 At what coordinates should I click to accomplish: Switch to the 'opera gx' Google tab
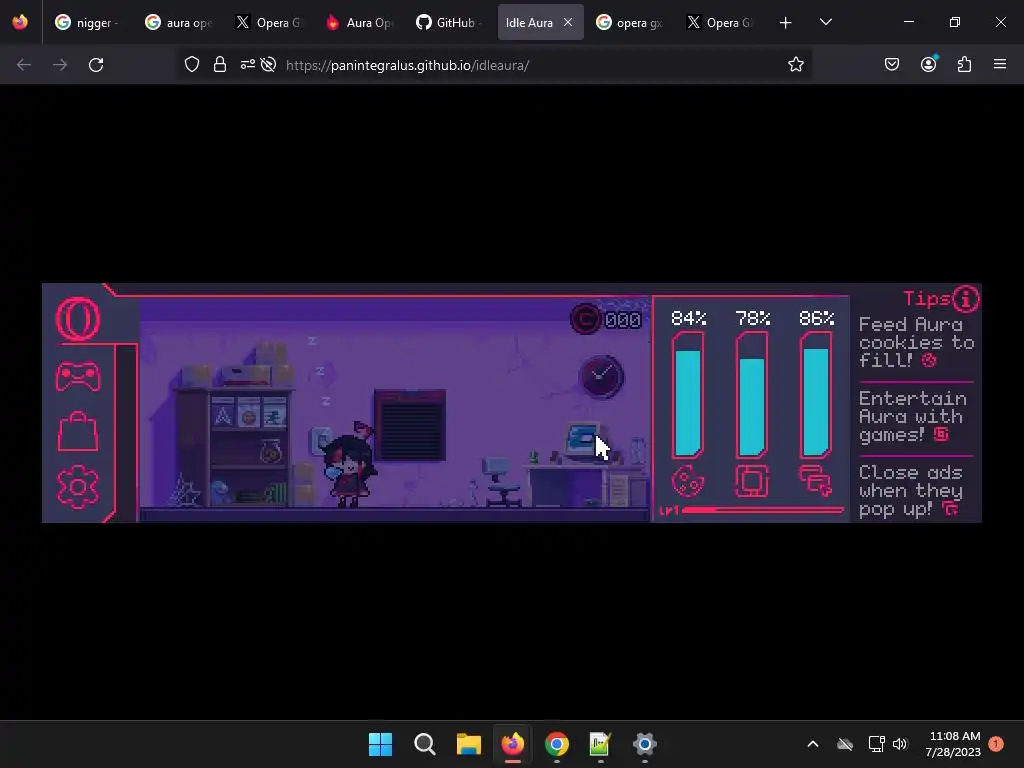[x=629, y=23]
